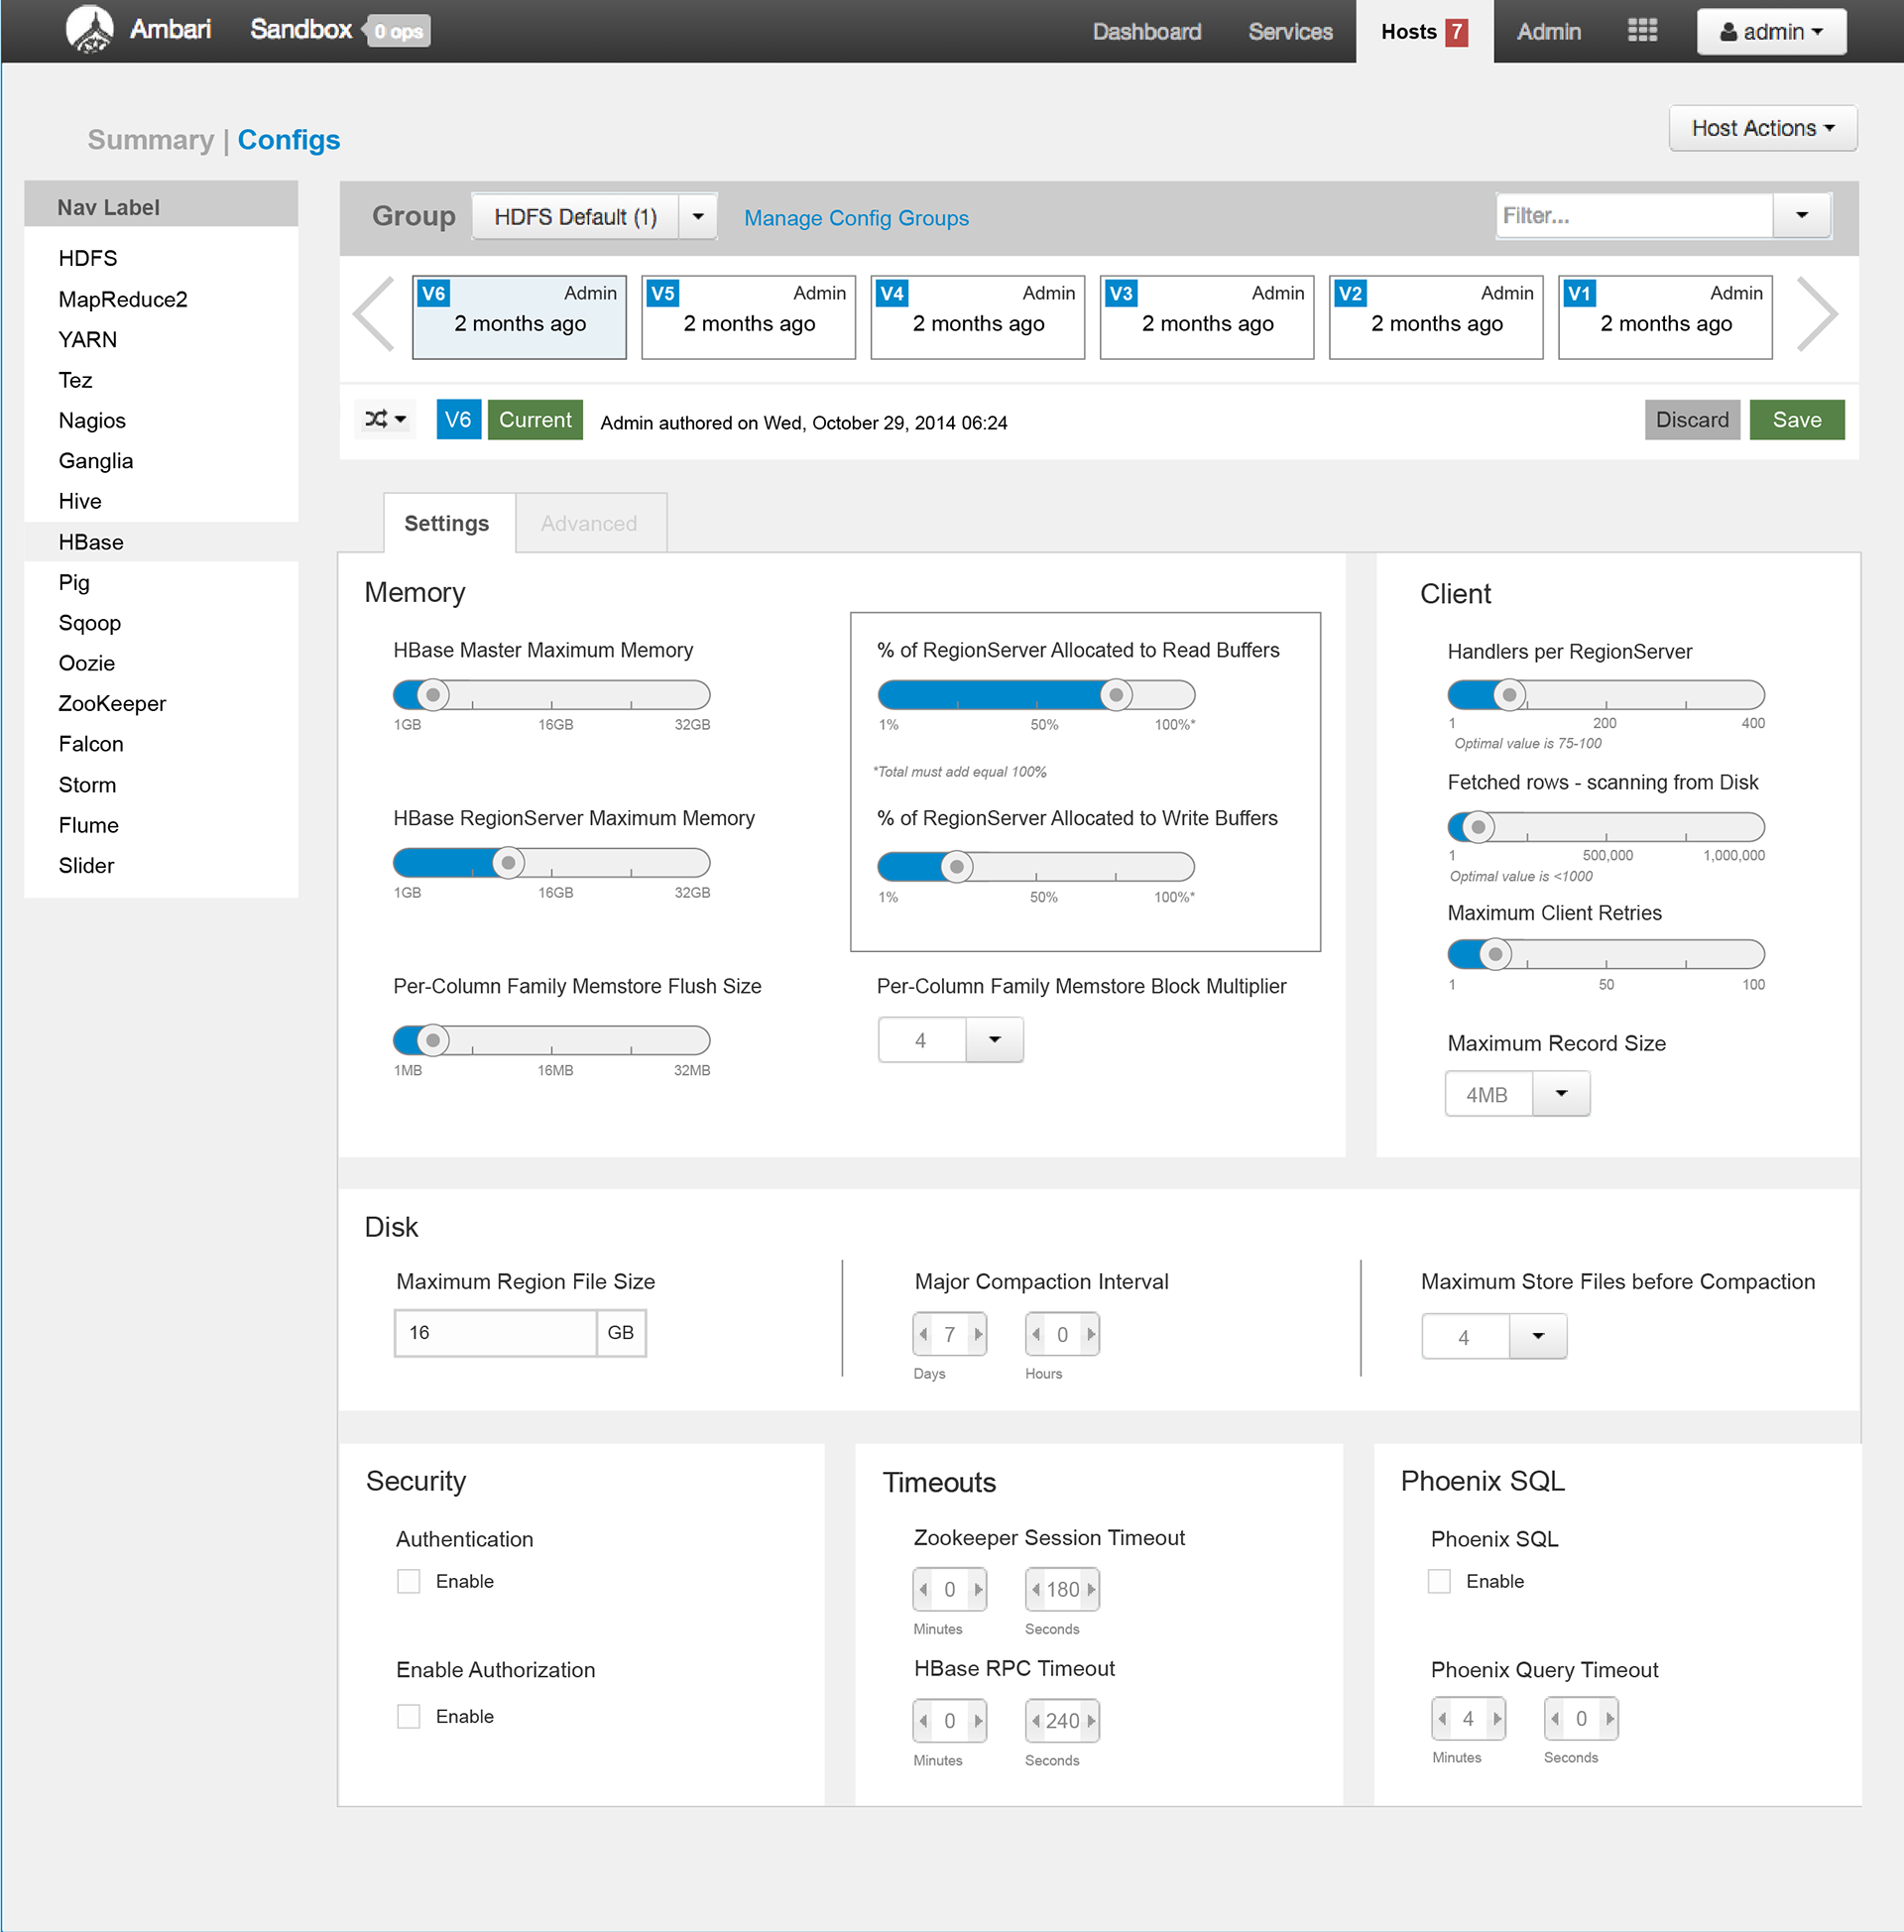Go to previous config versions arrow
The image size is (1904, 1932).
pyautogui.click(x=375, y=314)
